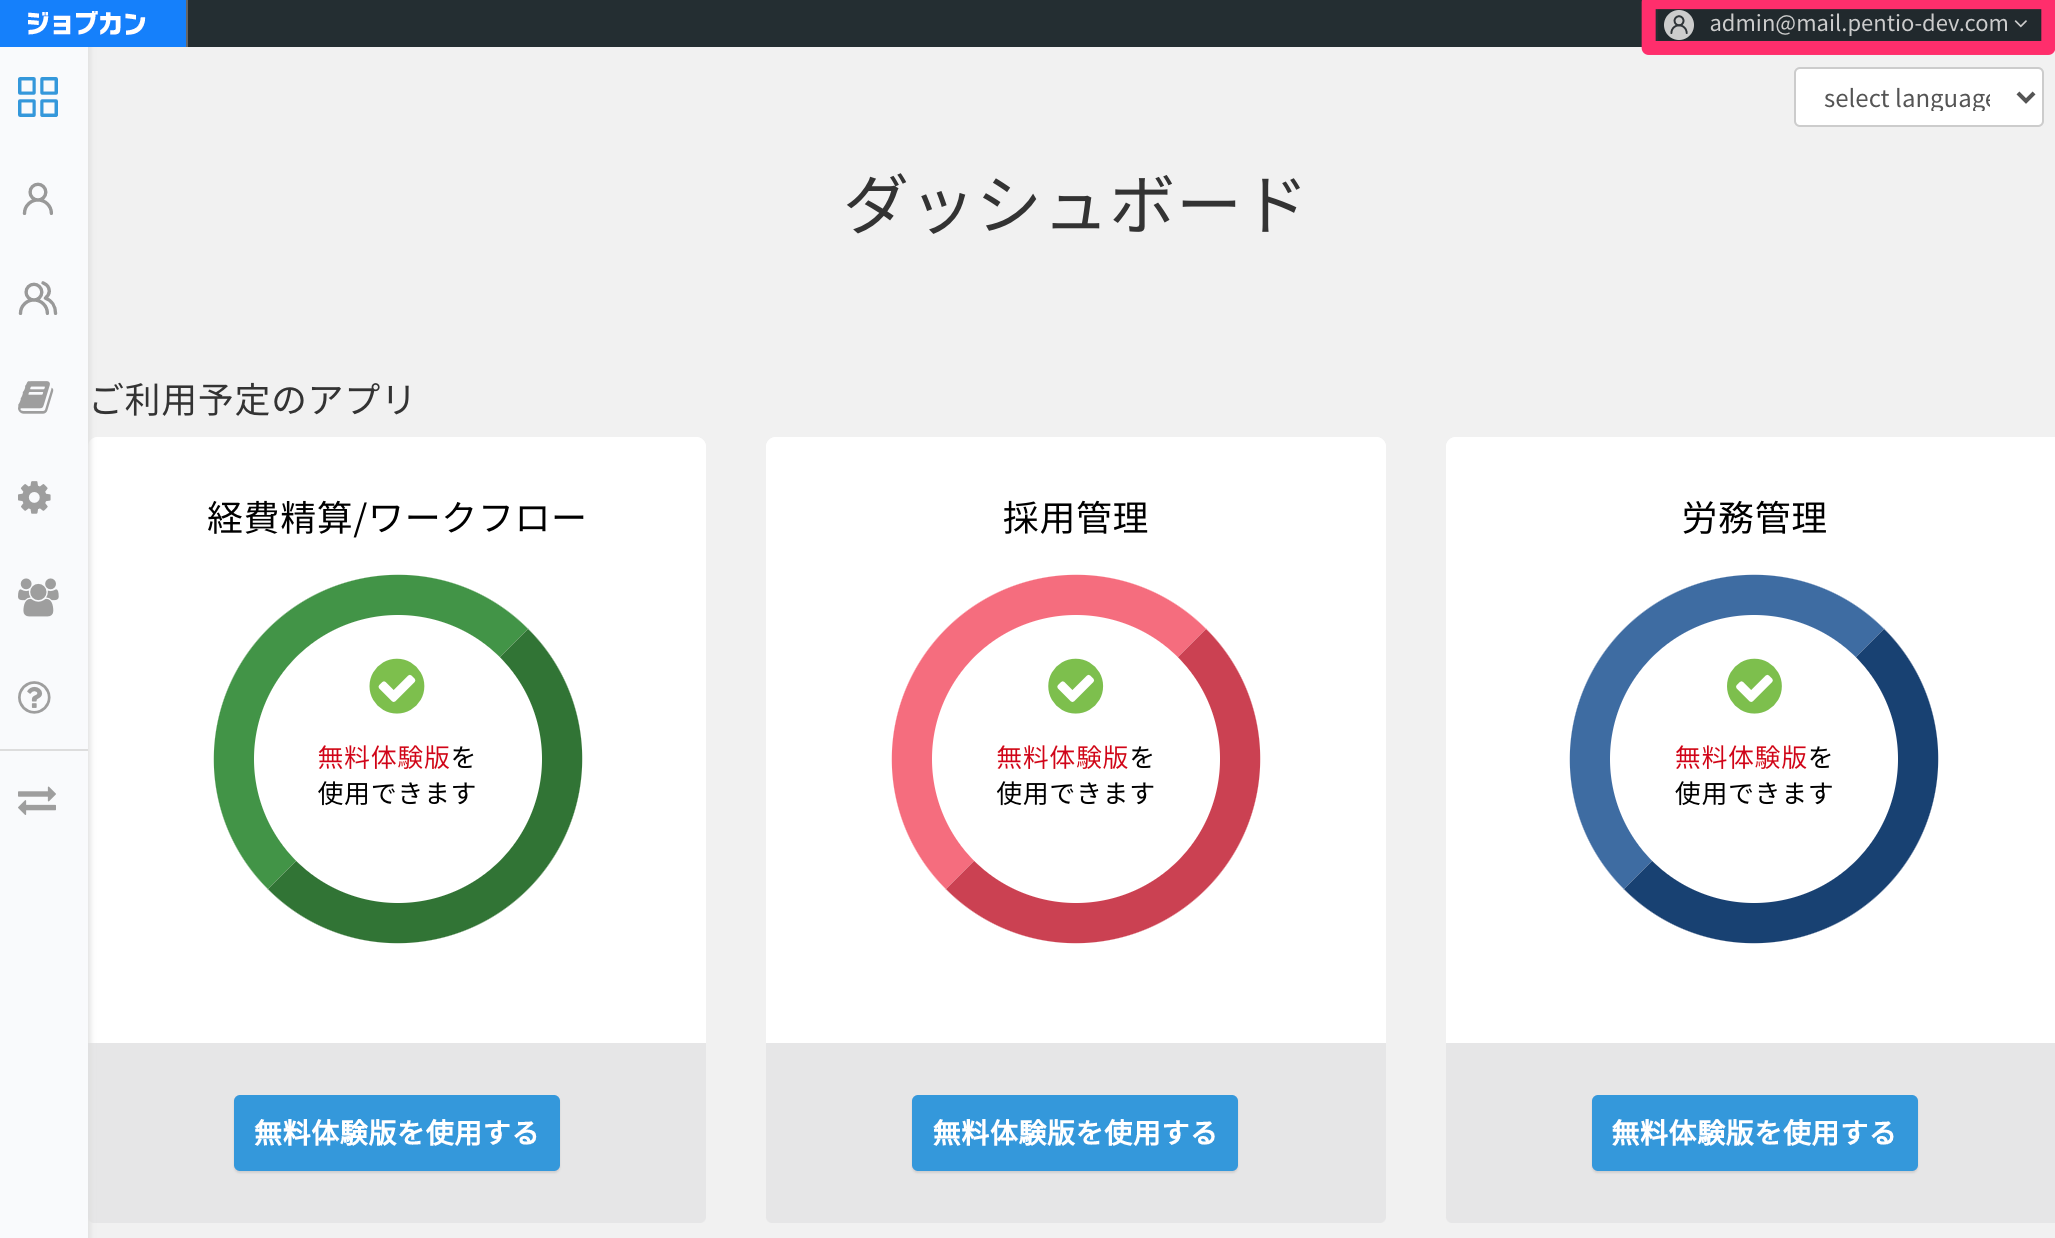Click the language dropdown chevron arrow

2025,97
